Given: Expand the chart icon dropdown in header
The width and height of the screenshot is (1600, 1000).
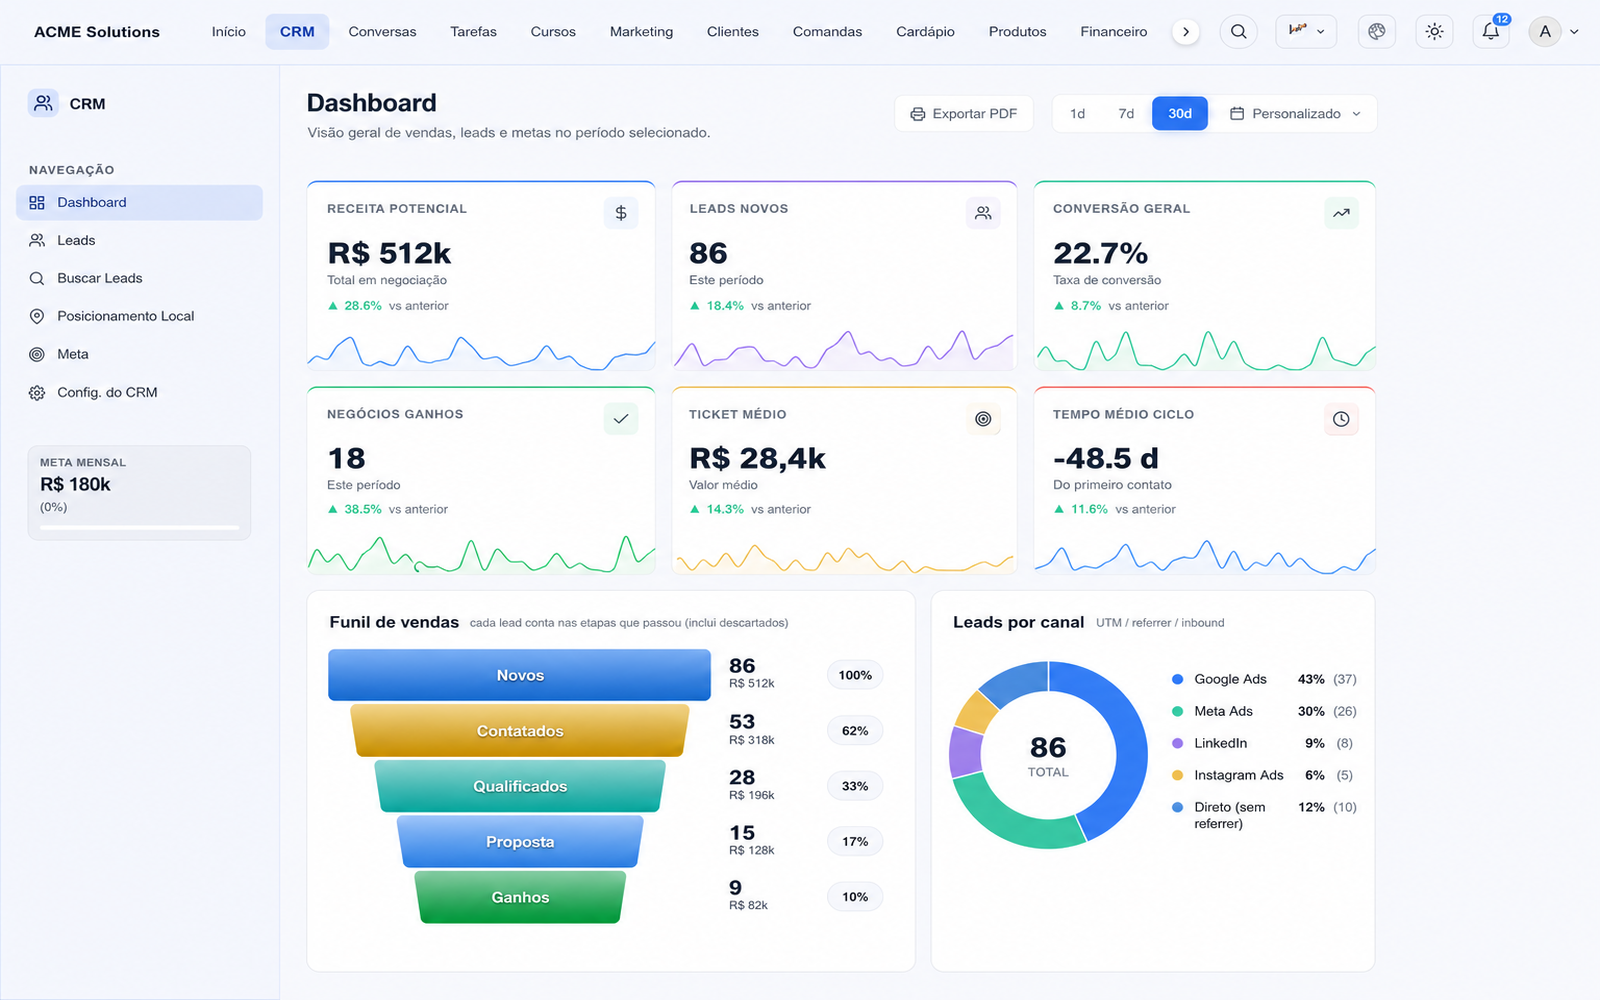Looking at the screenshot, I should pos(1306,32).
